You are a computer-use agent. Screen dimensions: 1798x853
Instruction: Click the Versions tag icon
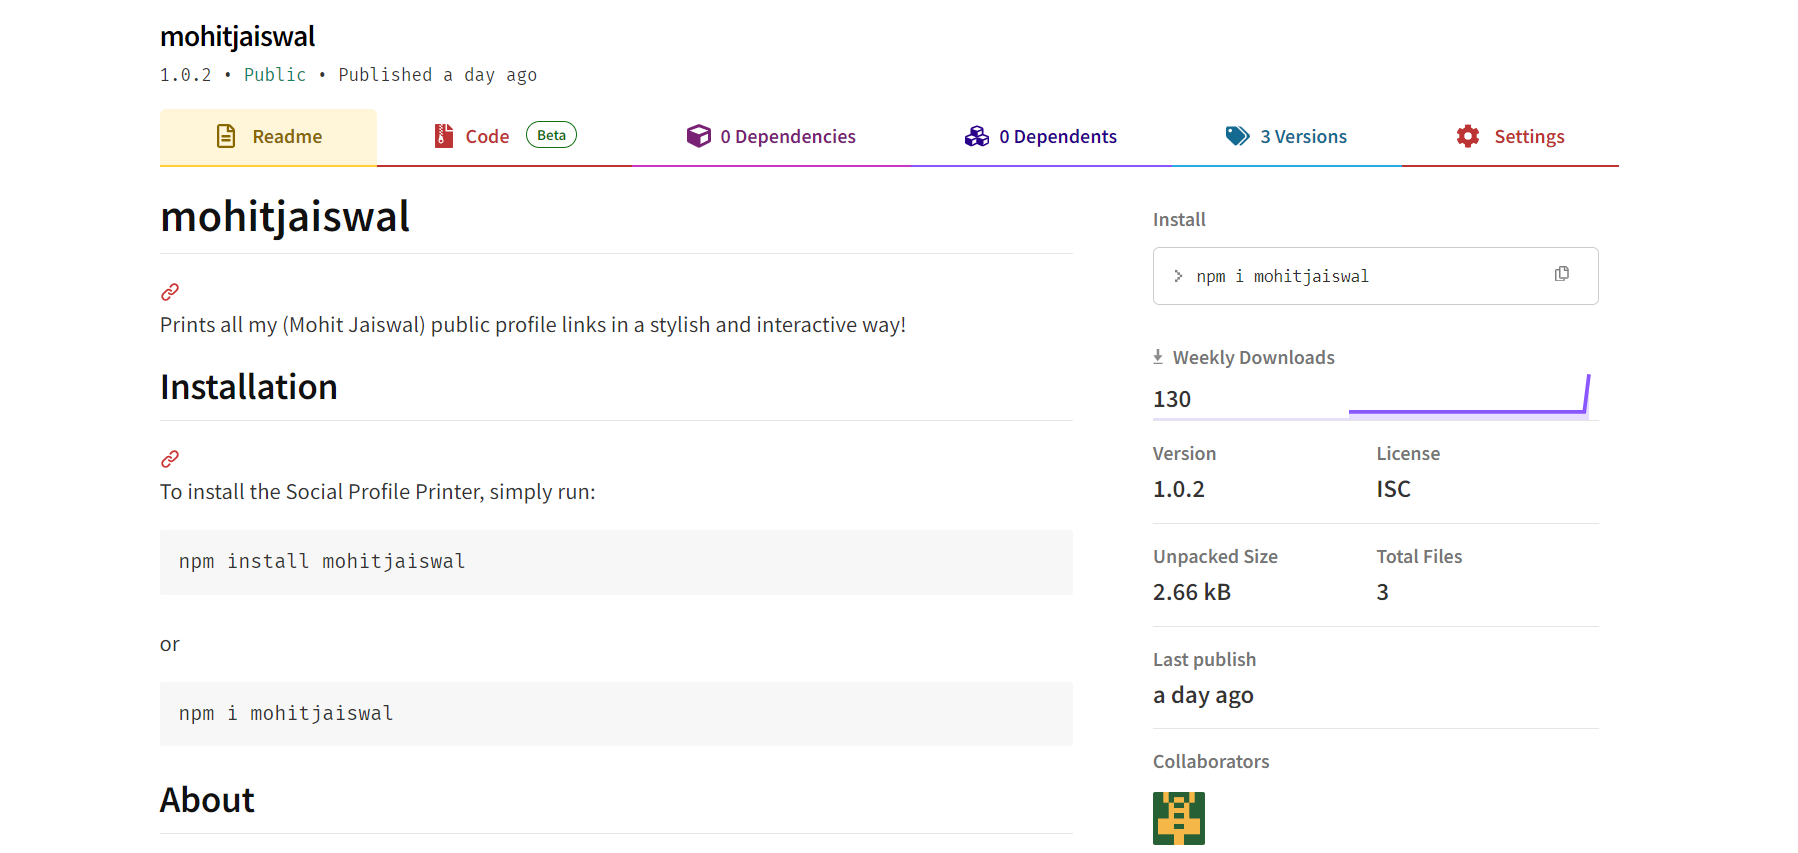[x=1237, y=136]
